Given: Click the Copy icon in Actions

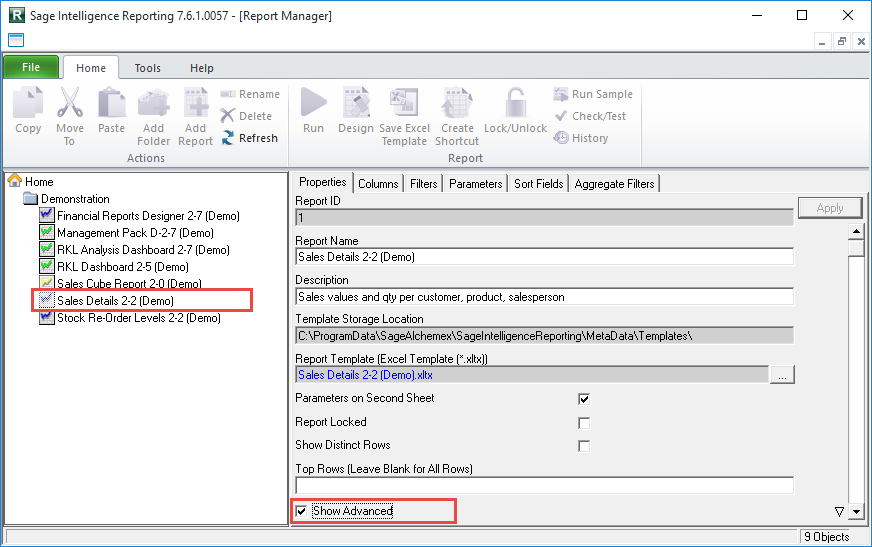Looking at the screenshot, I should click(28, 105).
